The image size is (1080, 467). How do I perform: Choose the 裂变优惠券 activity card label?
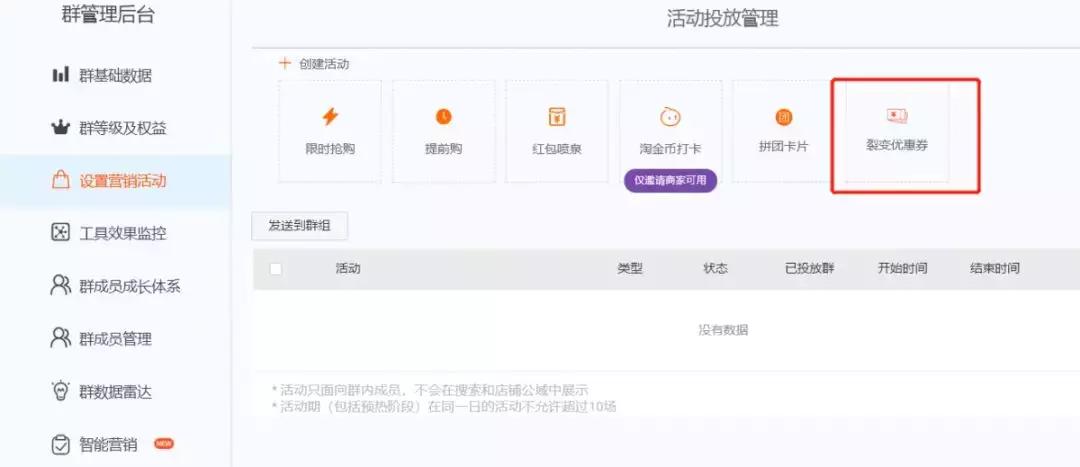click(x=897, y=145)
